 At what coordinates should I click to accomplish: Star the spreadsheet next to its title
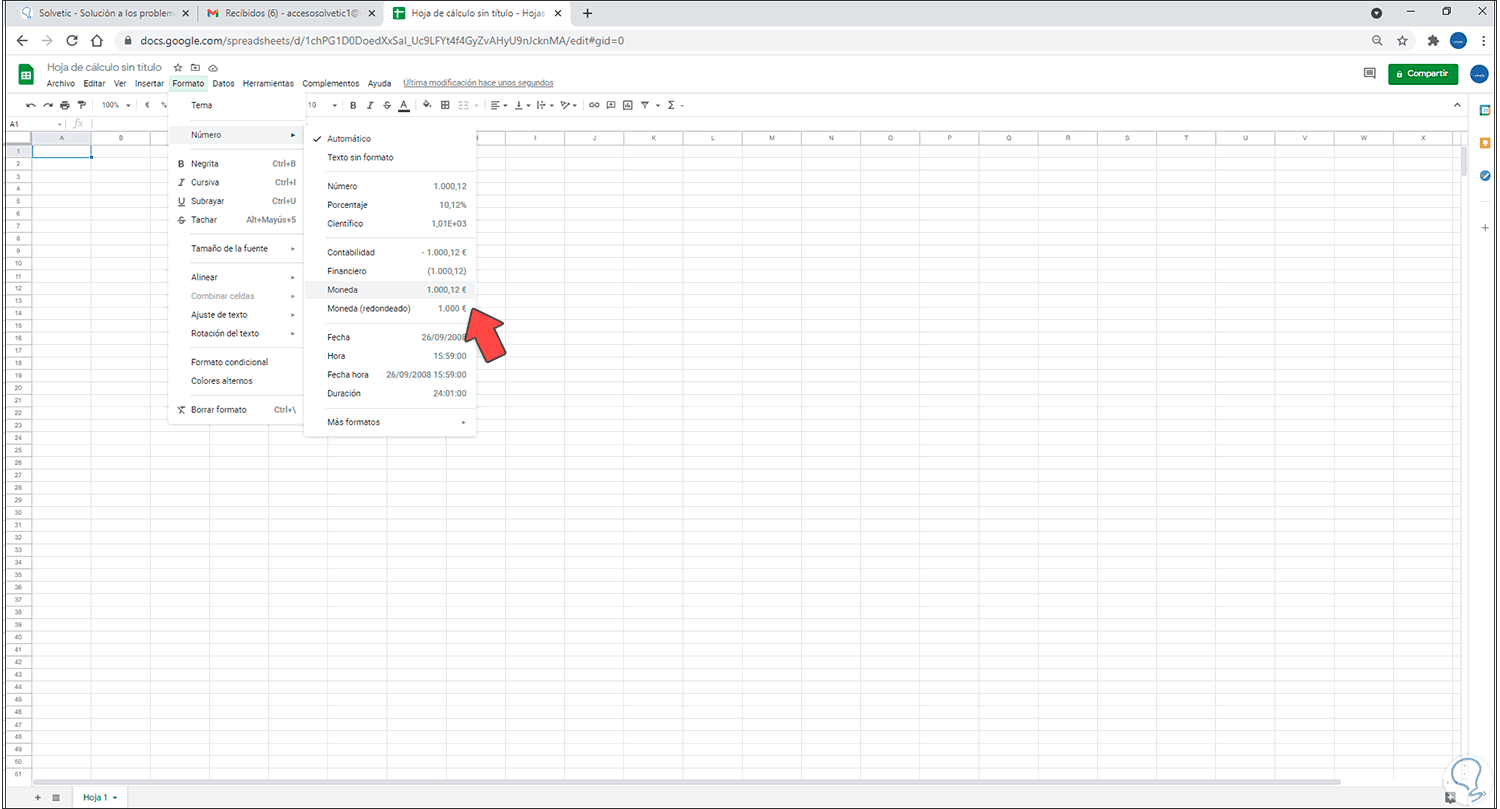tap(178, 68)
